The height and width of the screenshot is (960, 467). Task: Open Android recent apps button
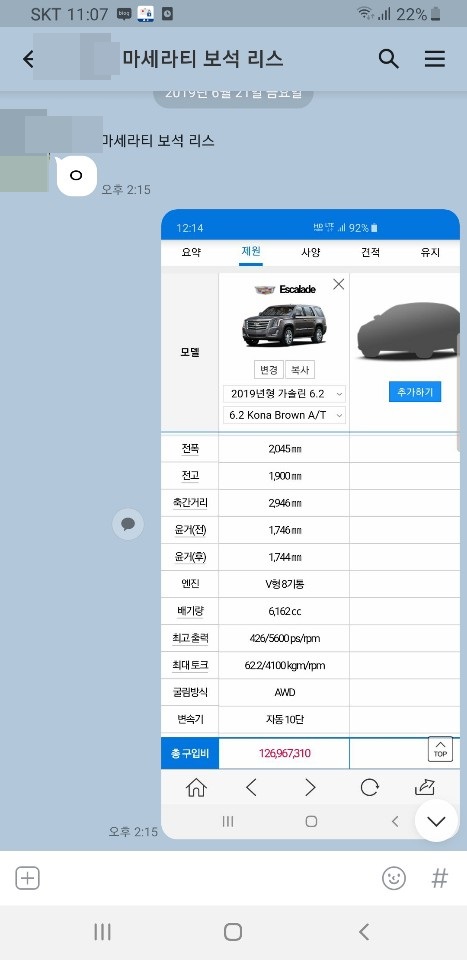(x=102, y=932)
